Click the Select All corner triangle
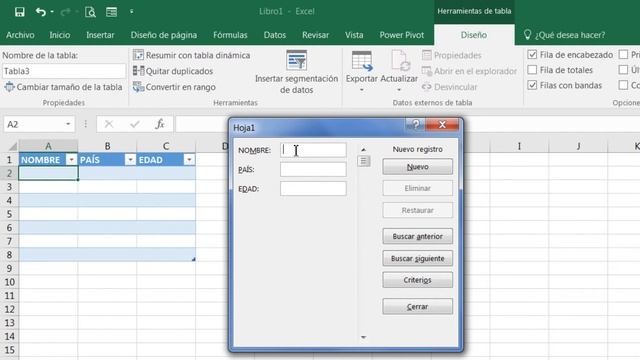Image resolution: width=640 pixels, height=360 pixels. pyautogui.click(x=13, y=146)
